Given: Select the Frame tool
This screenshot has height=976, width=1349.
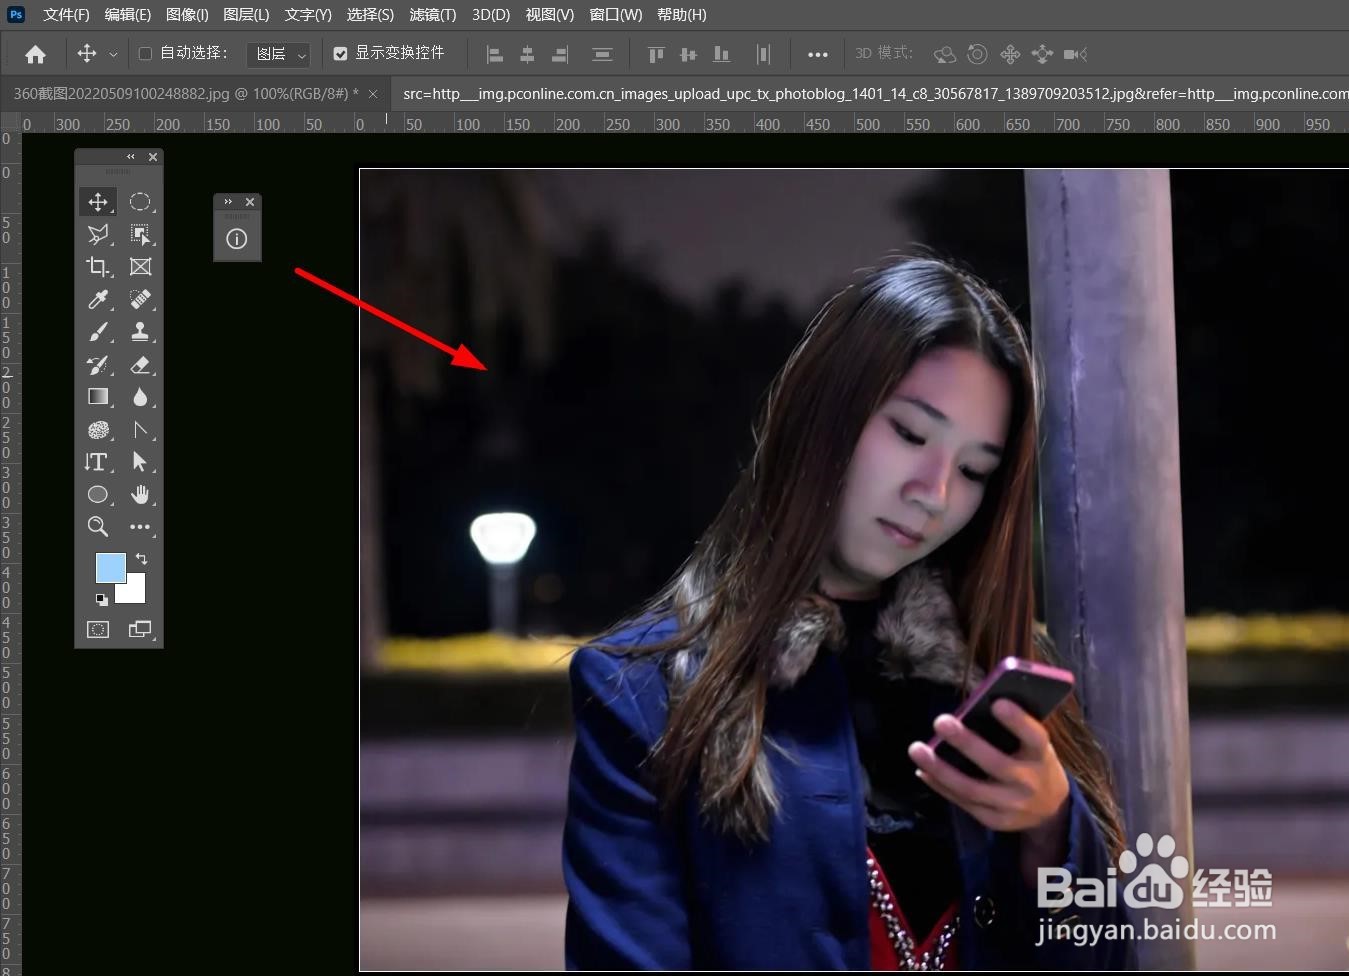Looking at the screenshot, I should [140, 267].
